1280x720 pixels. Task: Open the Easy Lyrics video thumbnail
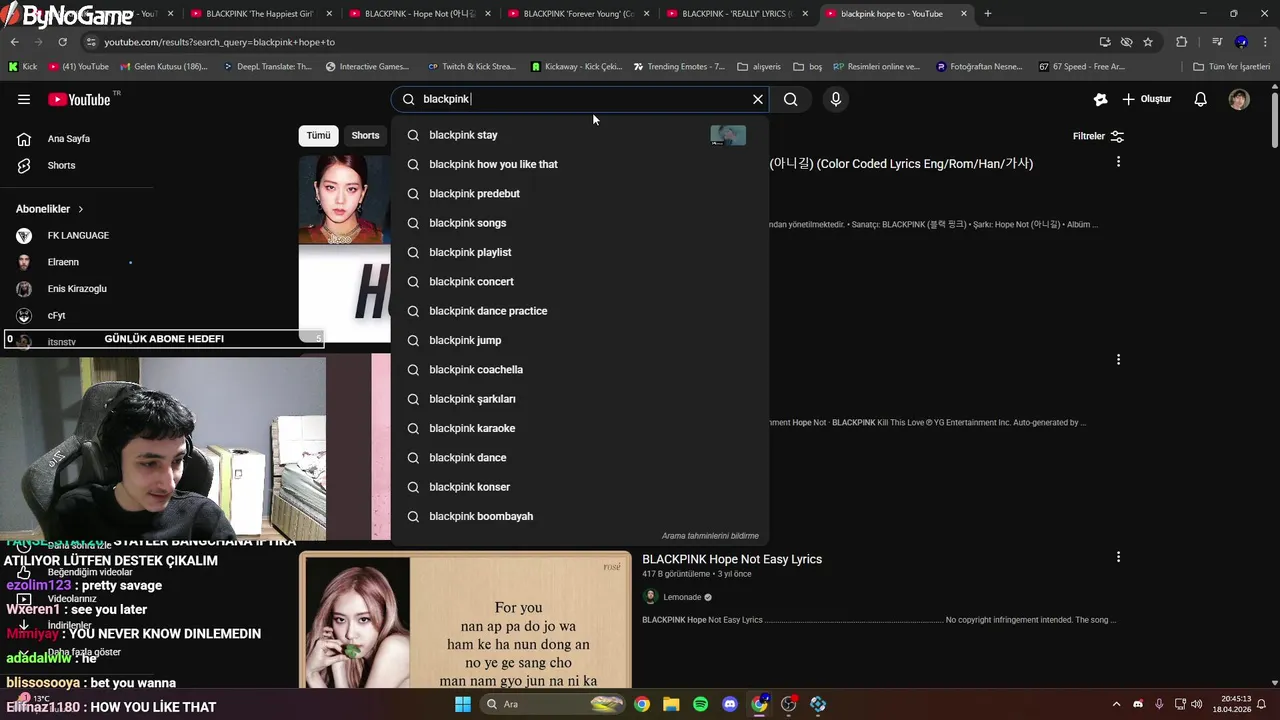[x=465, y=620]
